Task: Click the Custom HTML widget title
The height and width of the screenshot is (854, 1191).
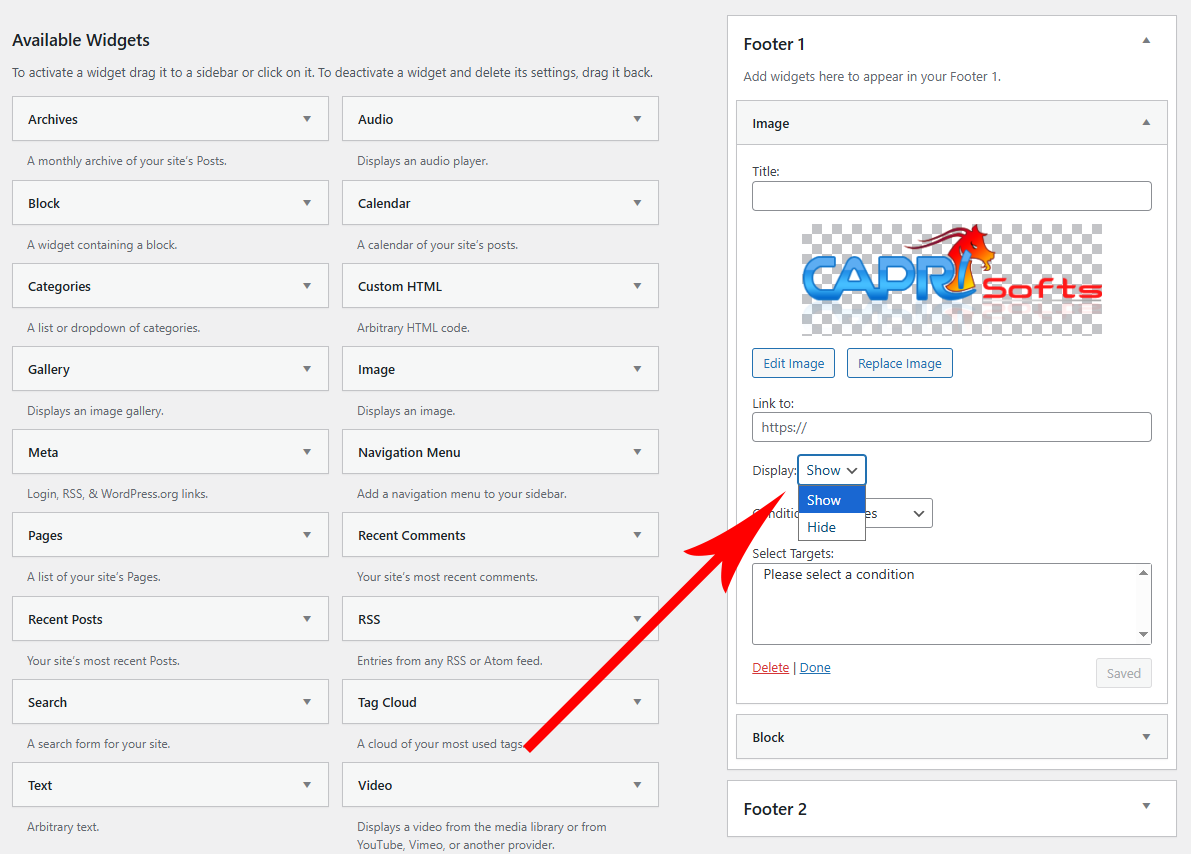Action: click(400, 286)
